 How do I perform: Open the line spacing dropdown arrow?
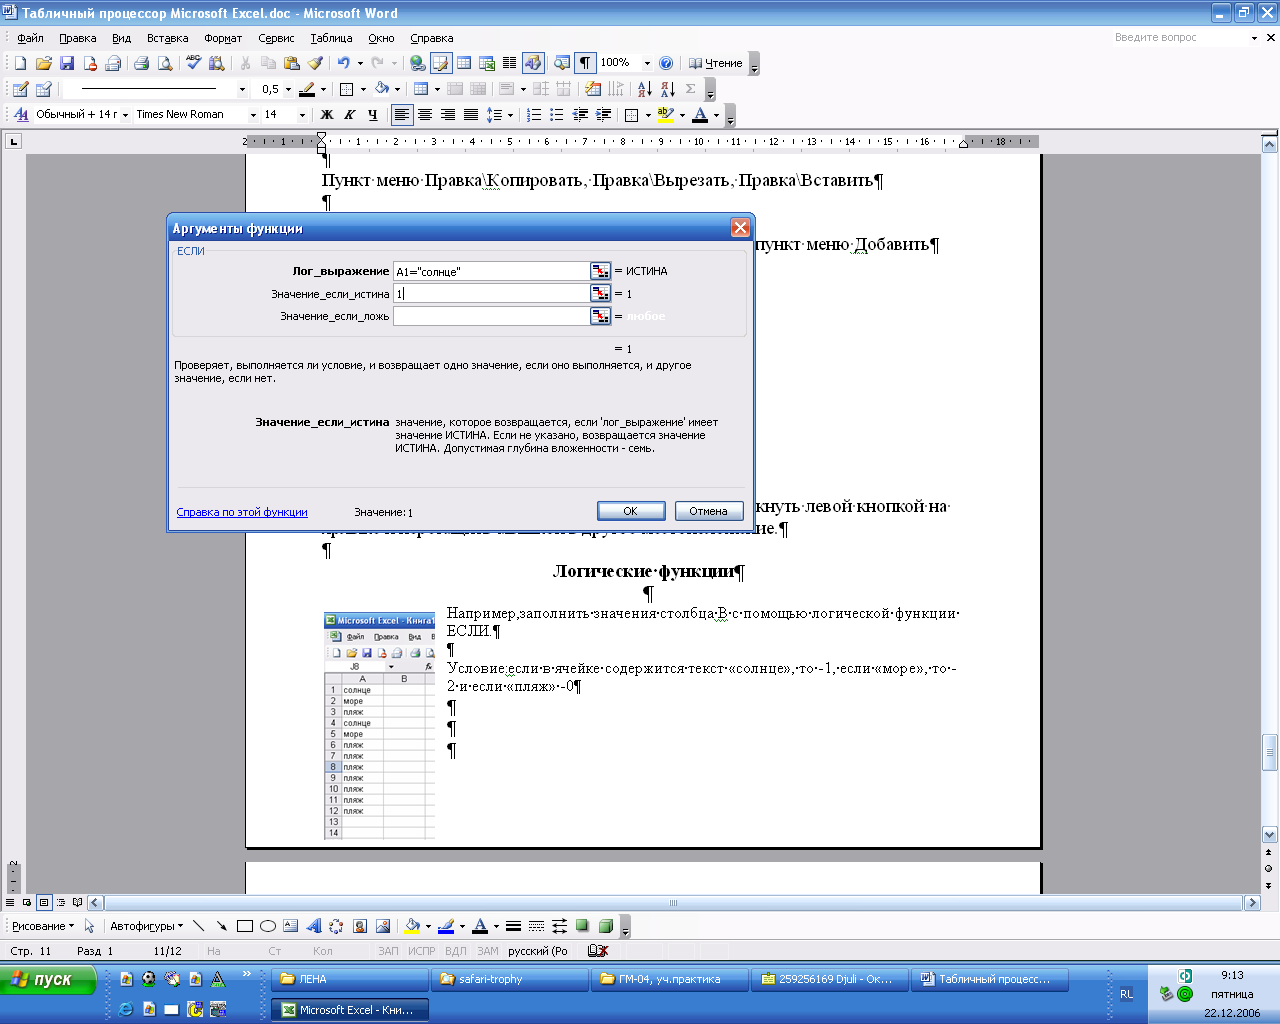(x=510, y=115)
